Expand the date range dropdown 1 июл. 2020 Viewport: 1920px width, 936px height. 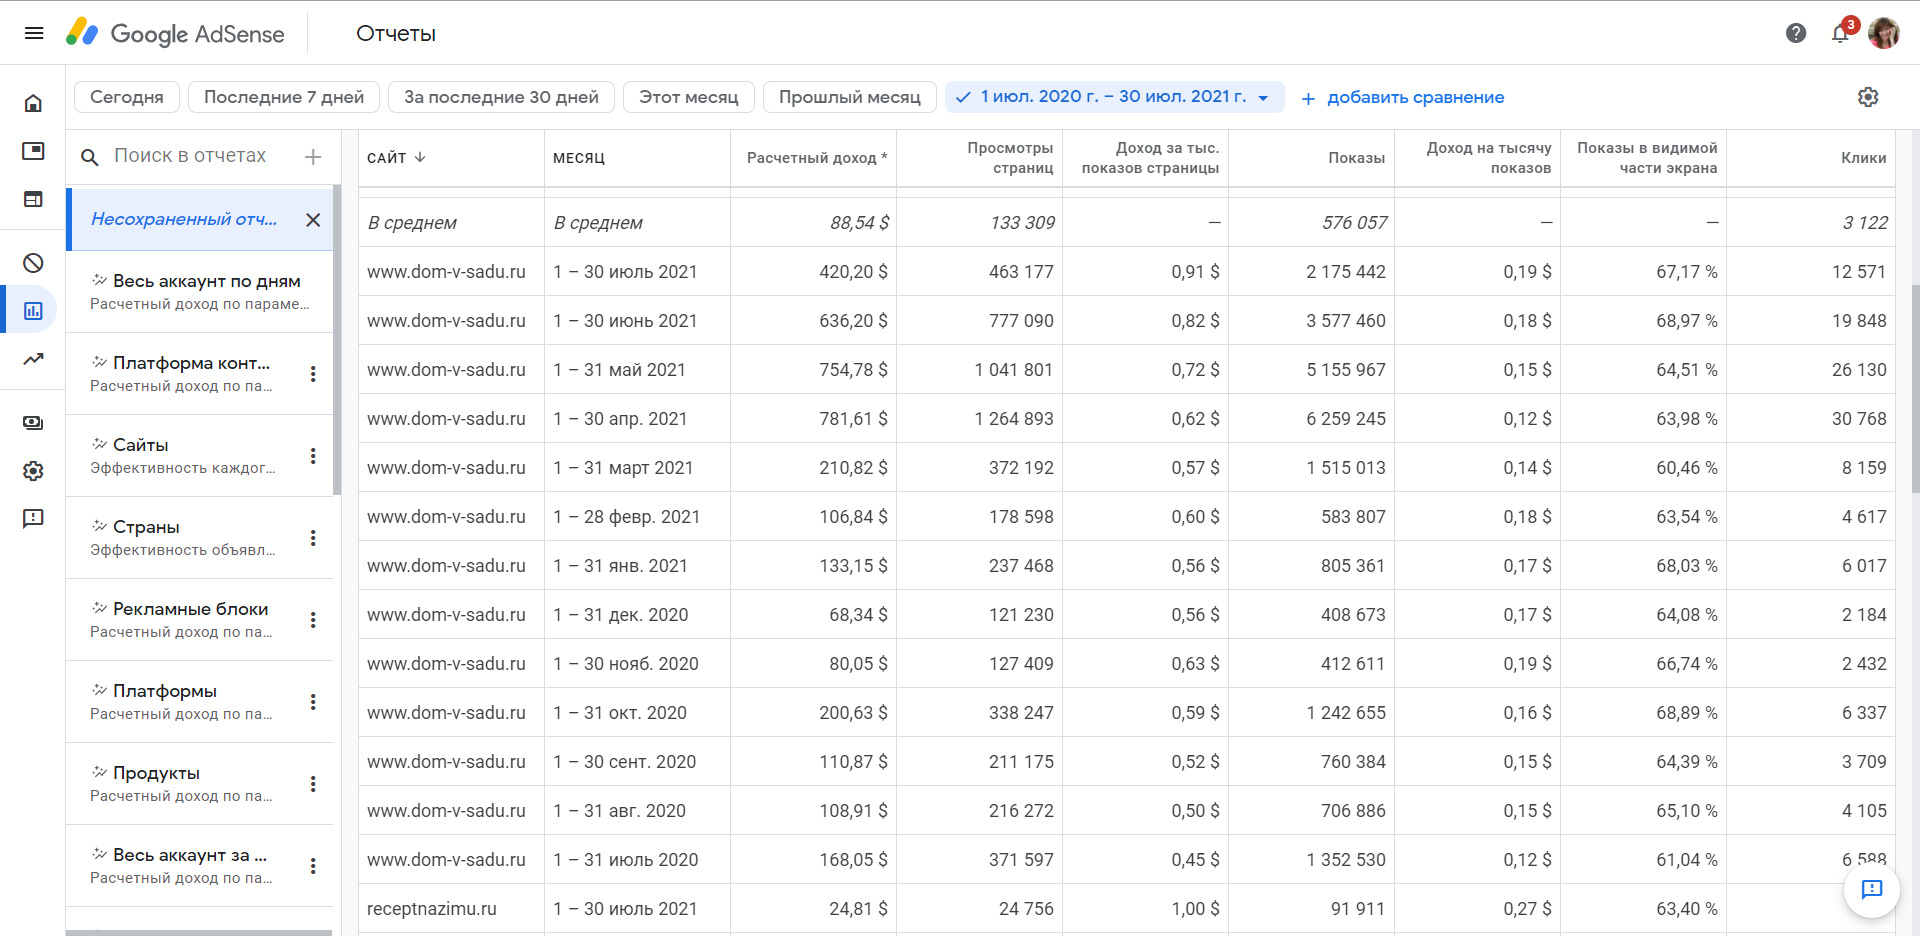pyautogui.click(x=1115, y=97)
